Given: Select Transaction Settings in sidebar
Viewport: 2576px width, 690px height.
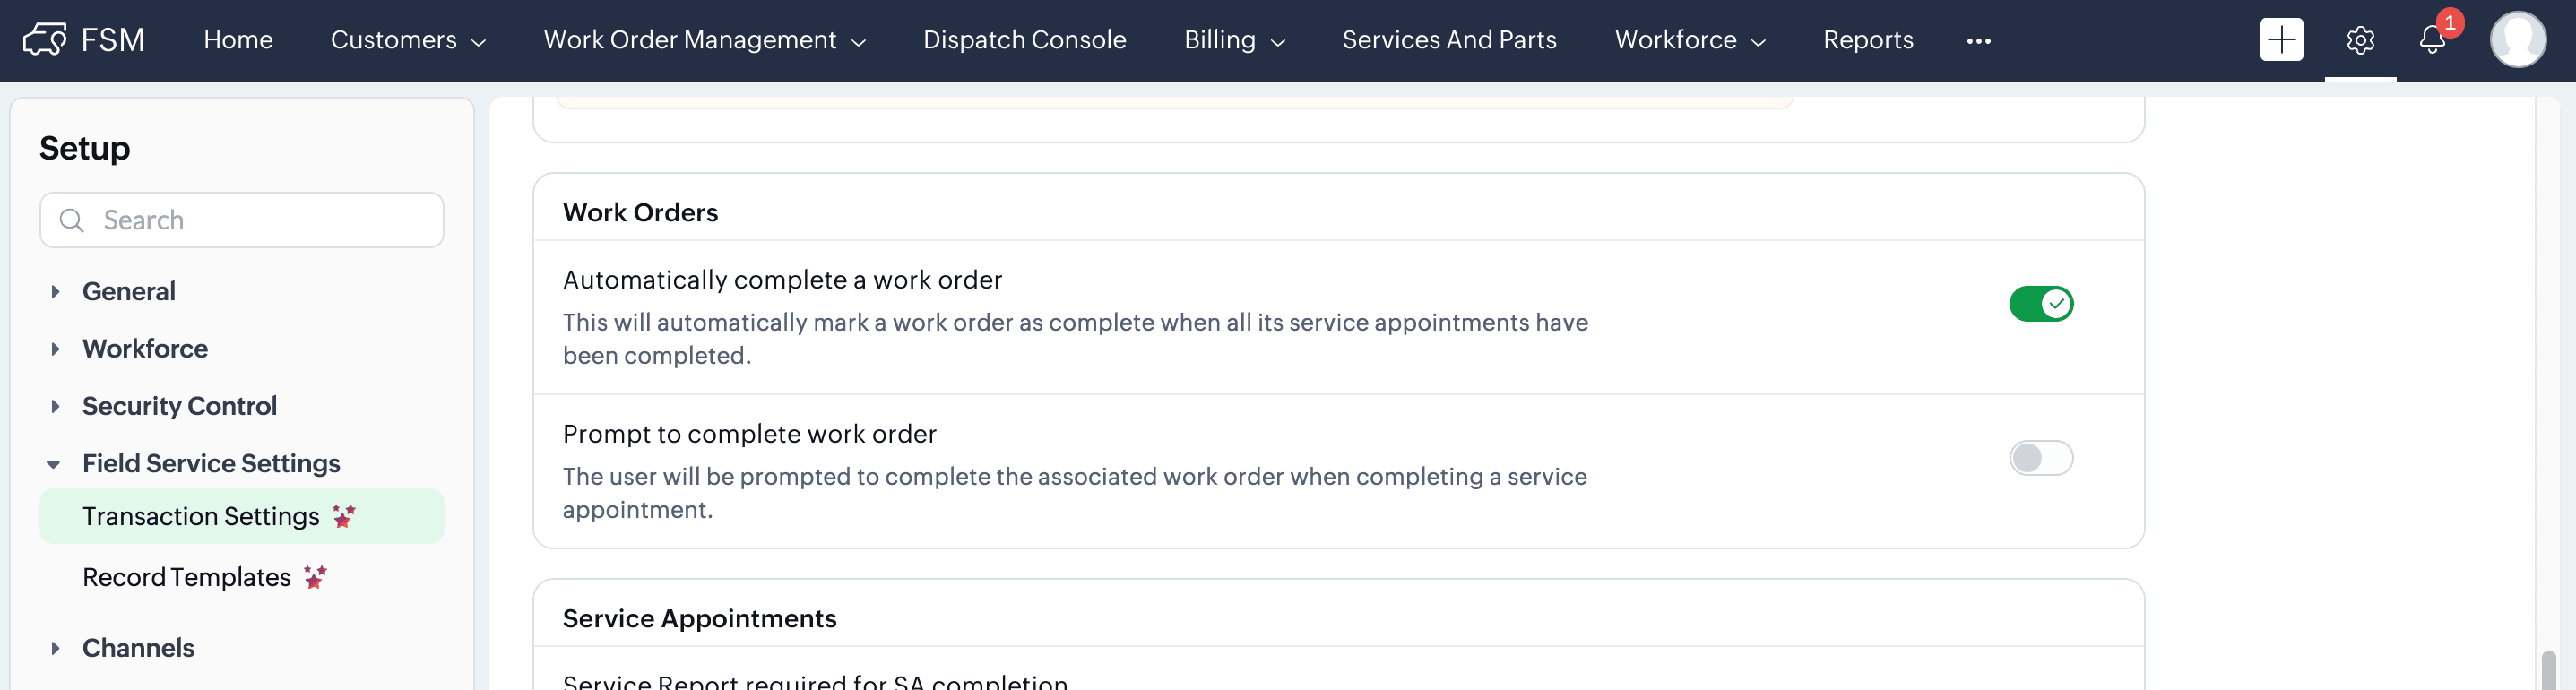Looking at the screenshot, I should 200,516.
